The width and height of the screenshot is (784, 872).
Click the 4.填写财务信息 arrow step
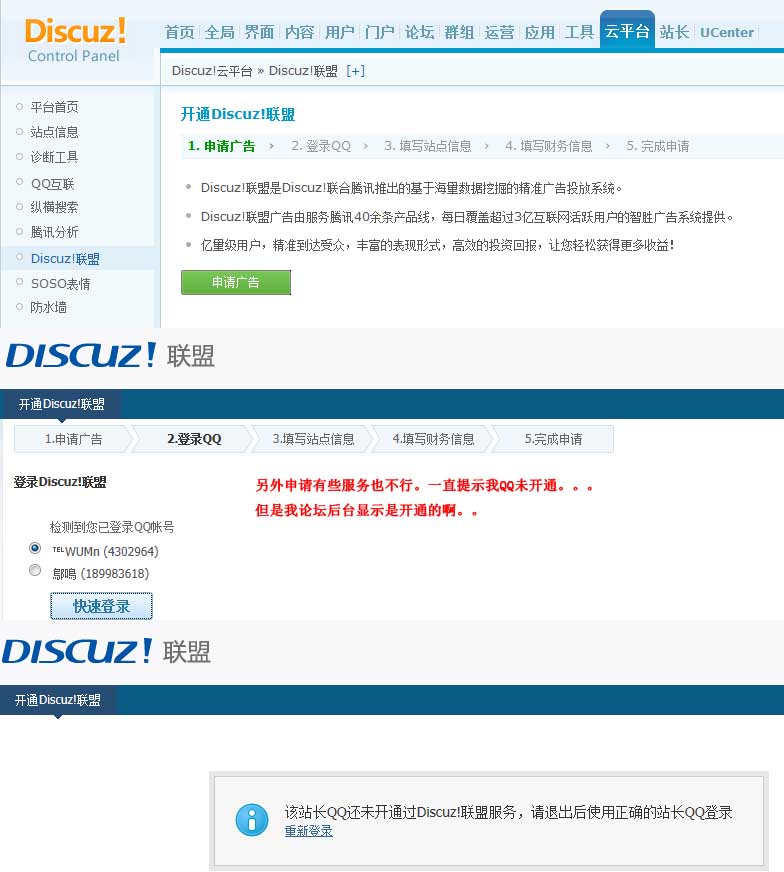click(433, 439)
